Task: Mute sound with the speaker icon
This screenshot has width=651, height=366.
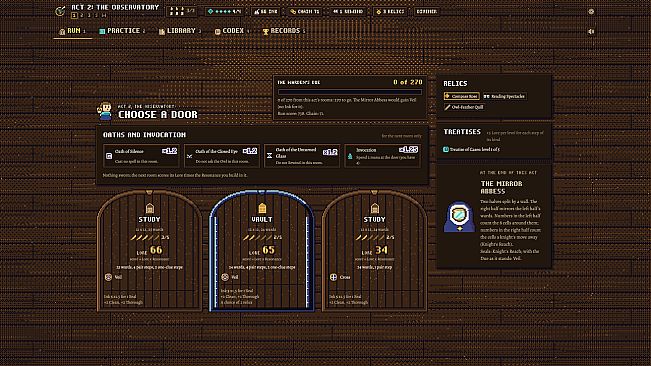Action: point(591,31)
